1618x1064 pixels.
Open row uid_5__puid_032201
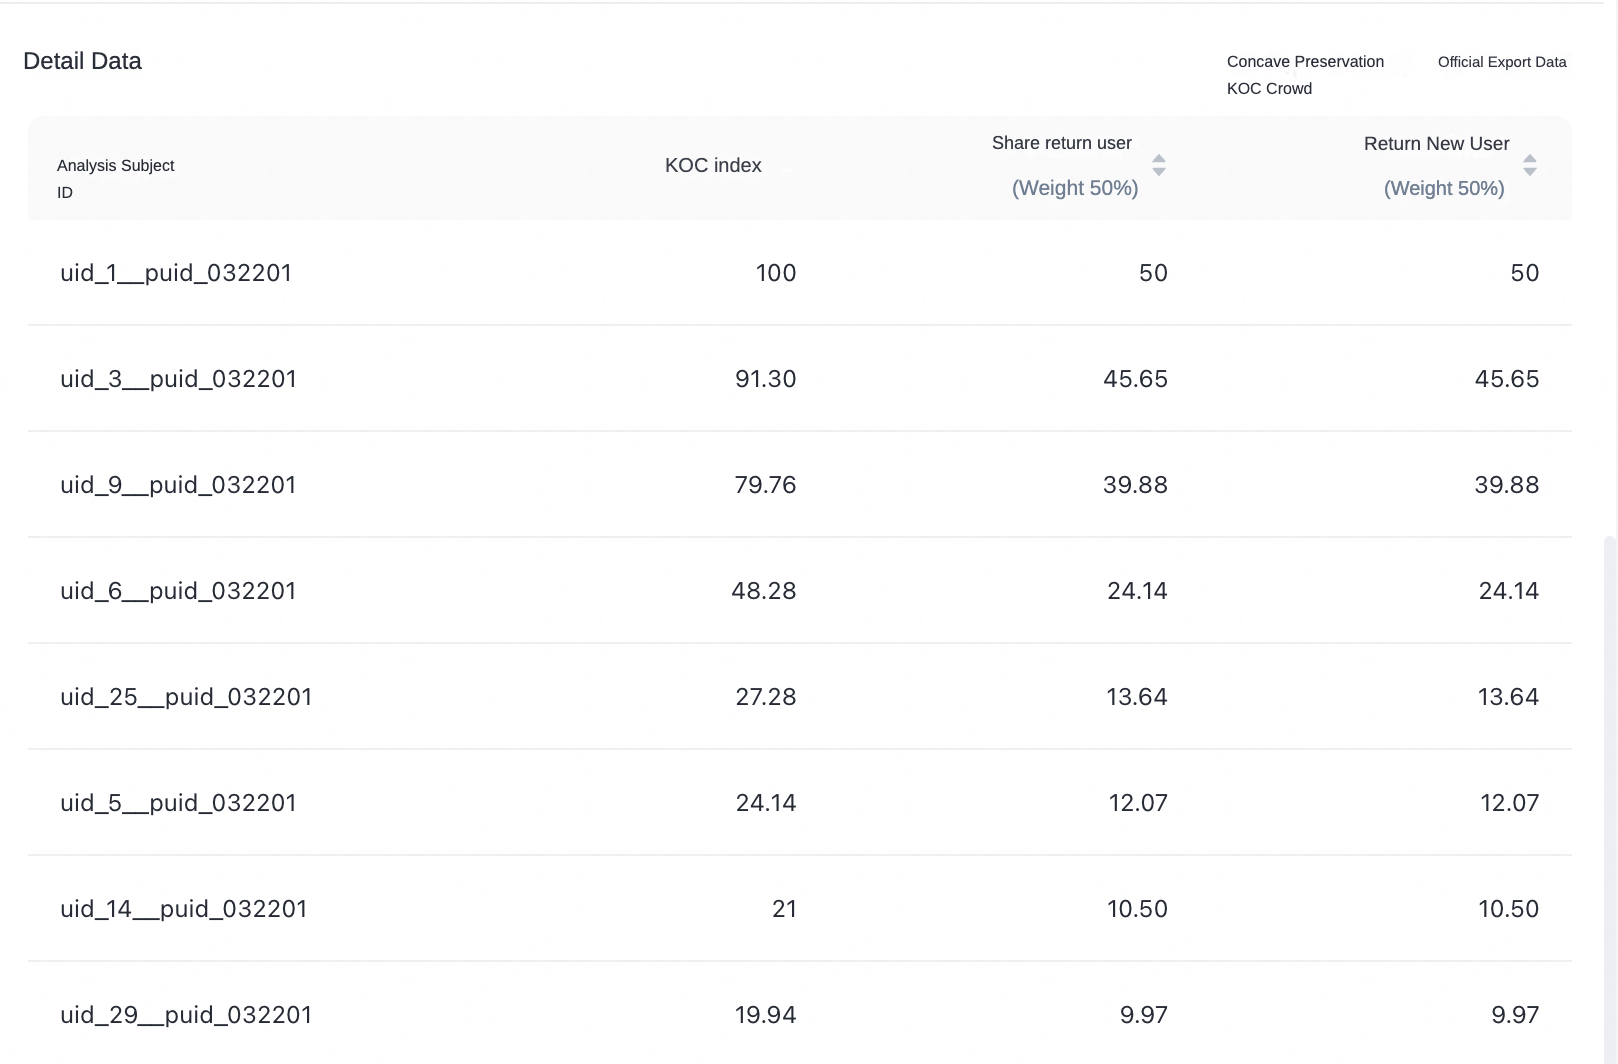click(x=800, y=802)
